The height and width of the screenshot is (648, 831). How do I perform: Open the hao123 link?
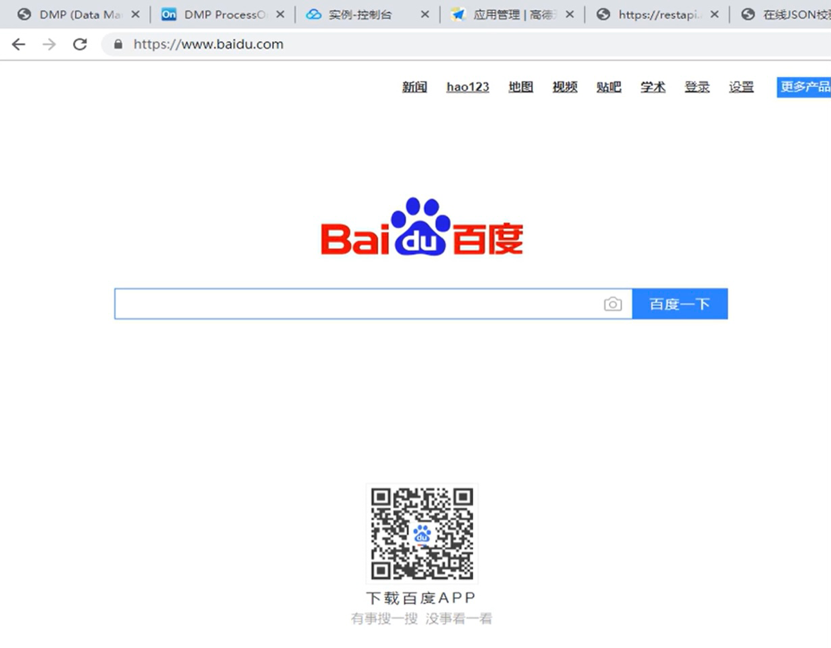tap(467, 87)
